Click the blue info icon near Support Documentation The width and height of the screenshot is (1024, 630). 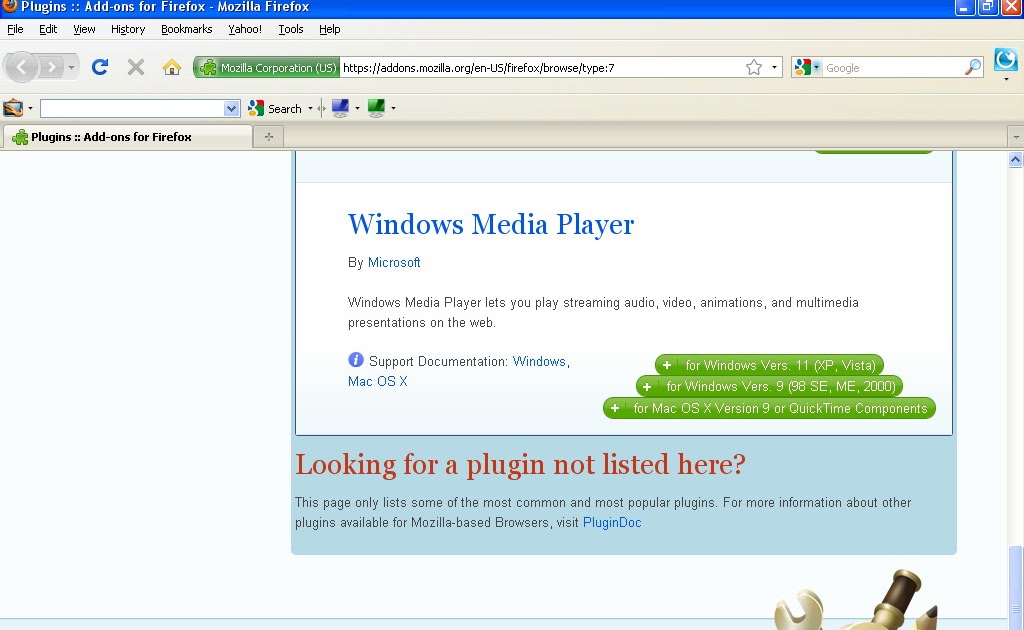[x=356, y=360]
